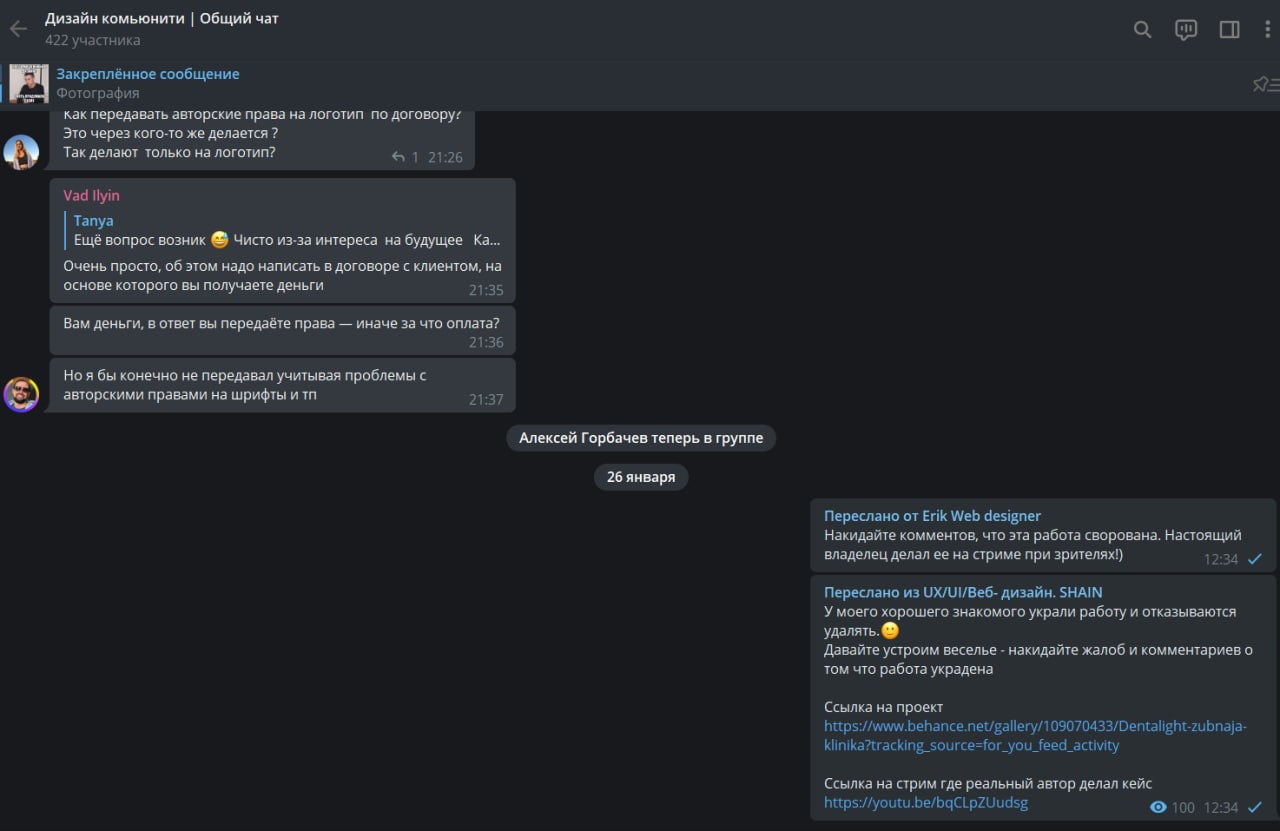Image resolution: width=1280 pixels, height=831 pixels.
Task: Open the chat title "Дизайн комьюнити | Общий чат"
Action: coord(162,19)
